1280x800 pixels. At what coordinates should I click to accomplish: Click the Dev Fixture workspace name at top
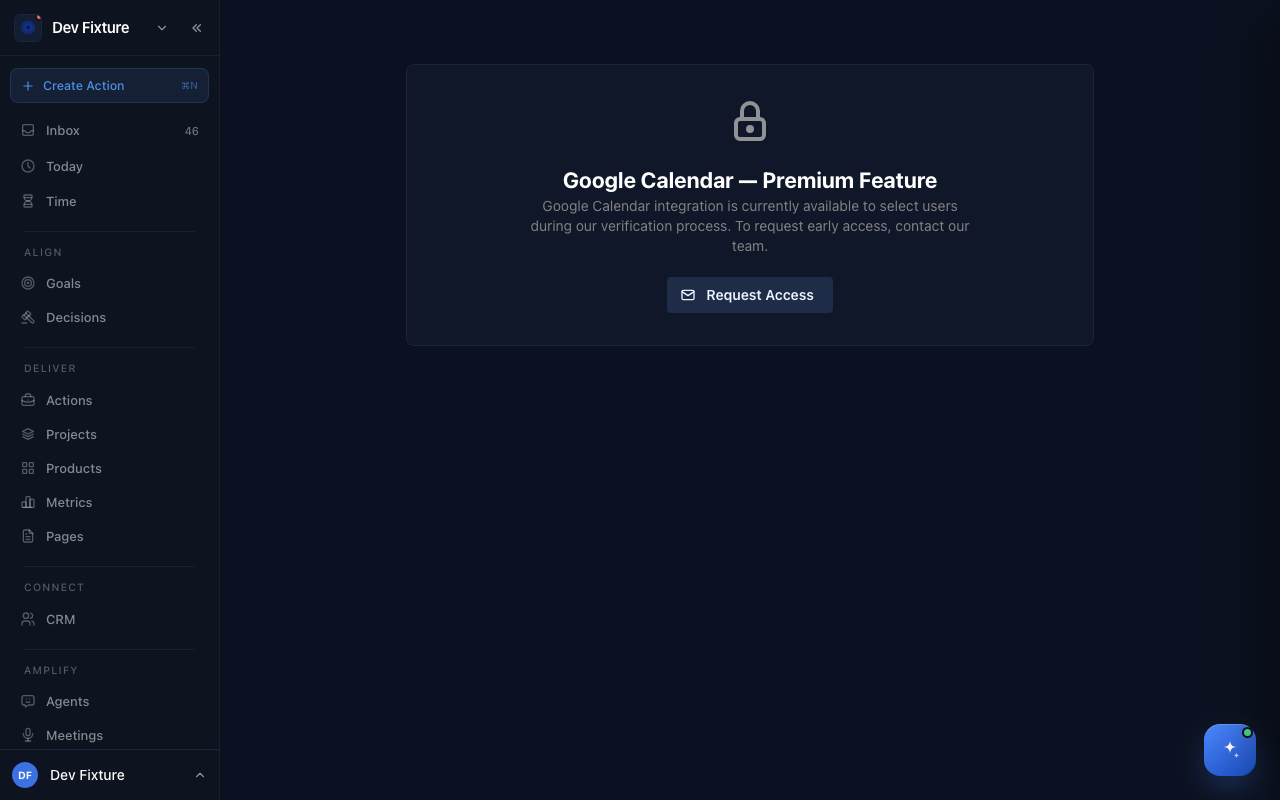coord(90,28)
